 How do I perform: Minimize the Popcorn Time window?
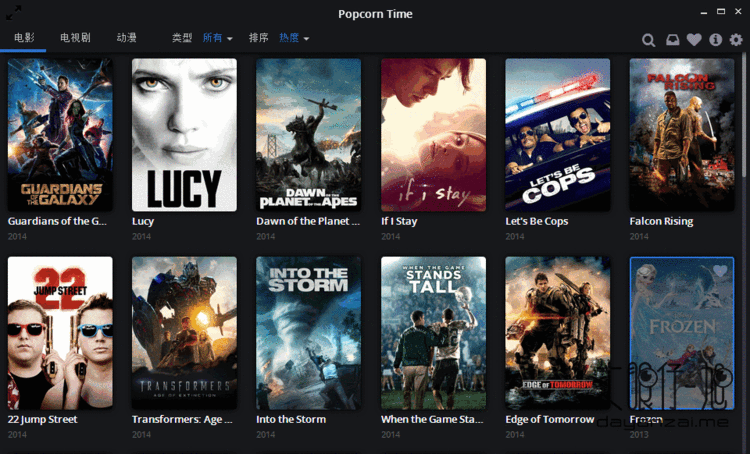704,13
